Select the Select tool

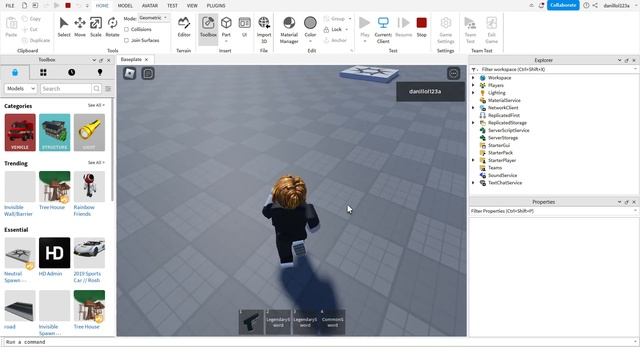coord(64,27)
